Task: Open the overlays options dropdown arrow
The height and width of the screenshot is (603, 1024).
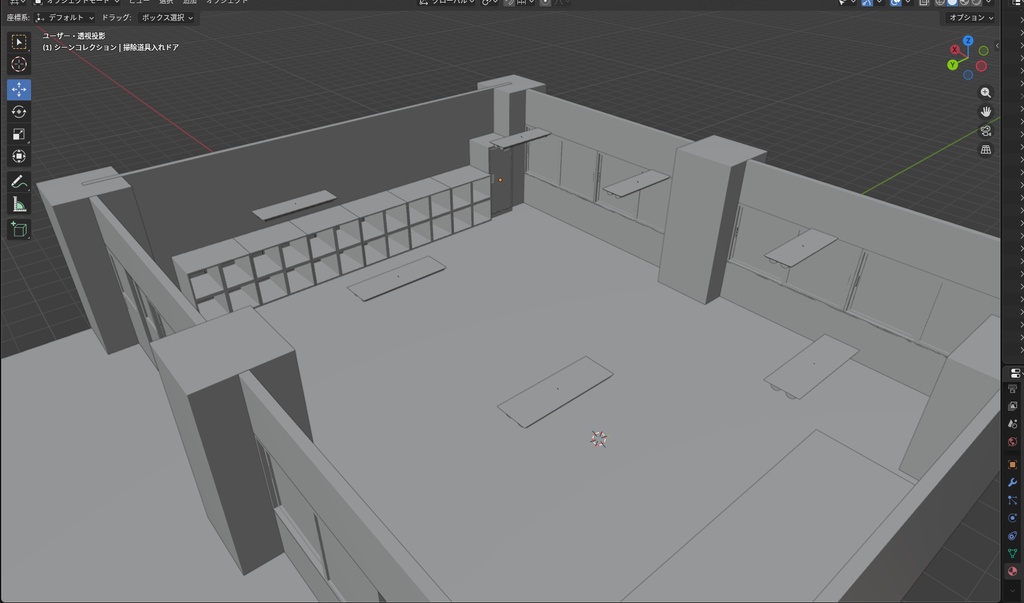Action: coord(908,2)
